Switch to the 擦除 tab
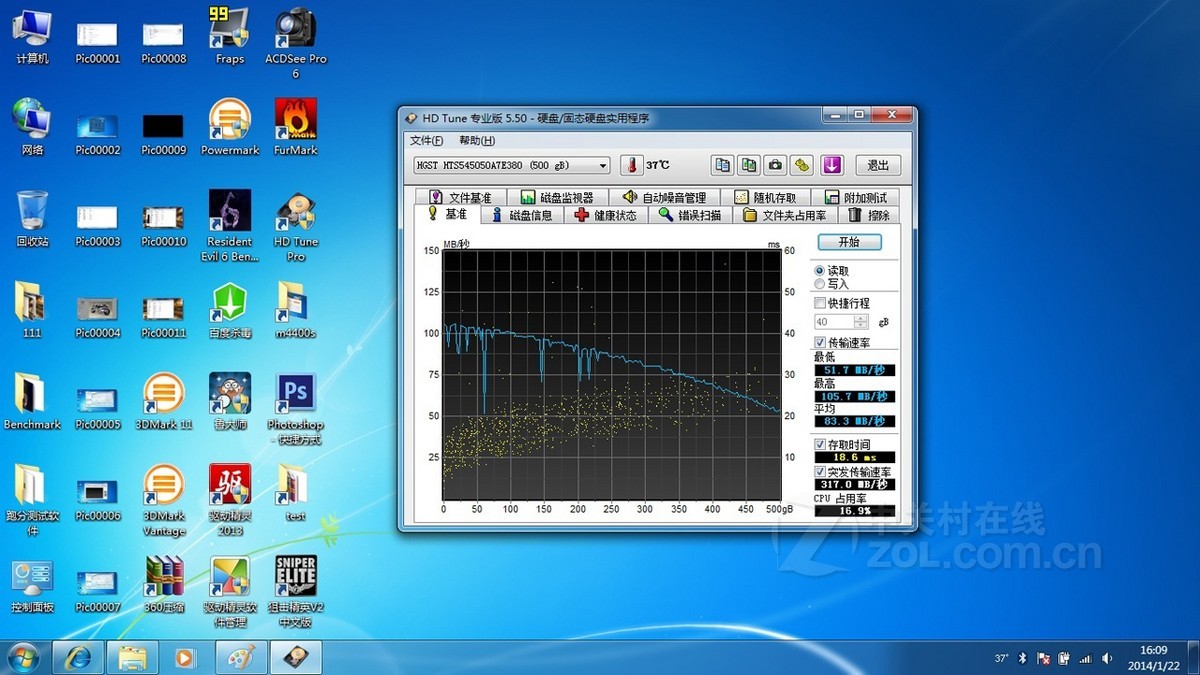 [868, 215]
